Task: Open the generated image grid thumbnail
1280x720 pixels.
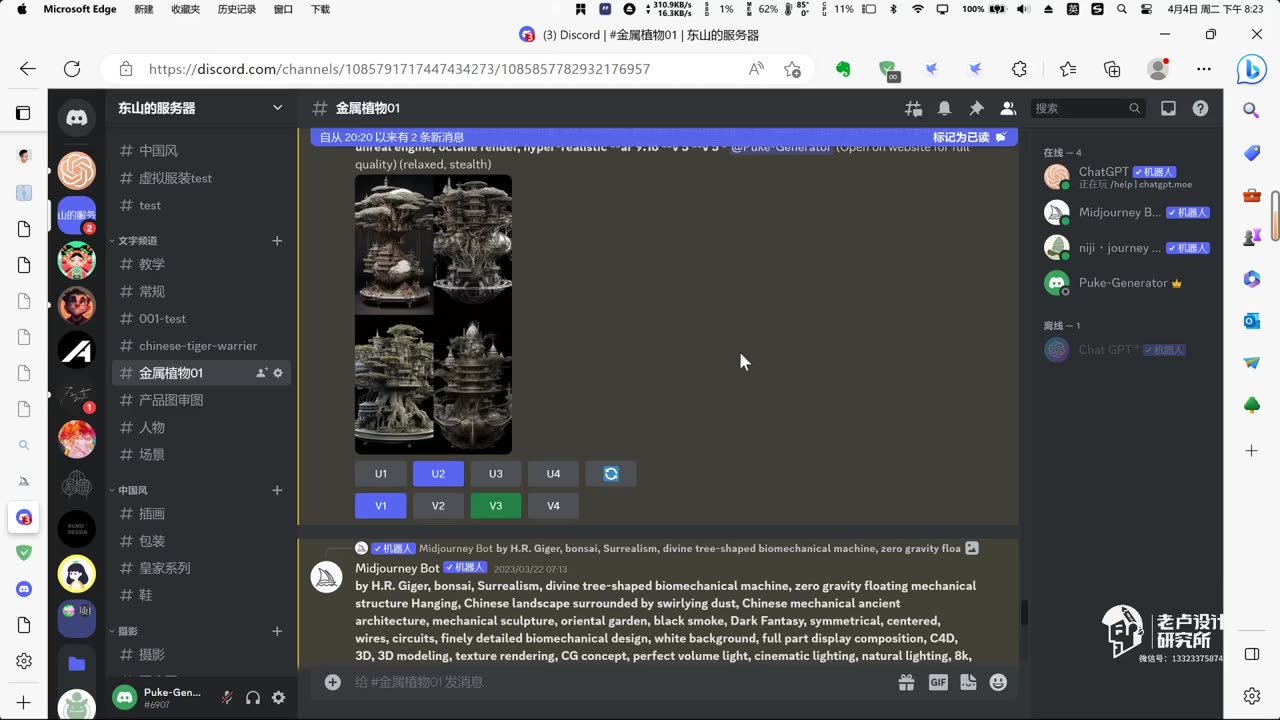Action: coord(433,315)
